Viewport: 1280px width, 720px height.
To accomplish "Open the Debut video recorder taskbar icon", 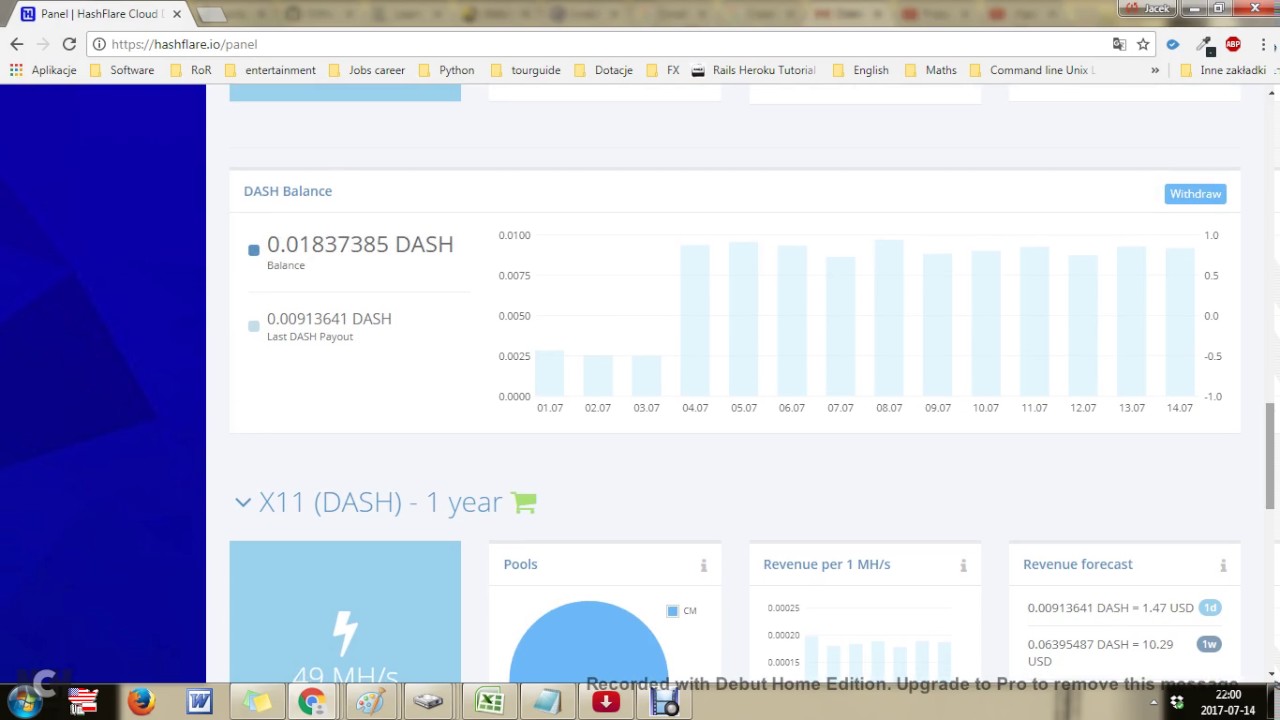I will (x=664, y=702).
